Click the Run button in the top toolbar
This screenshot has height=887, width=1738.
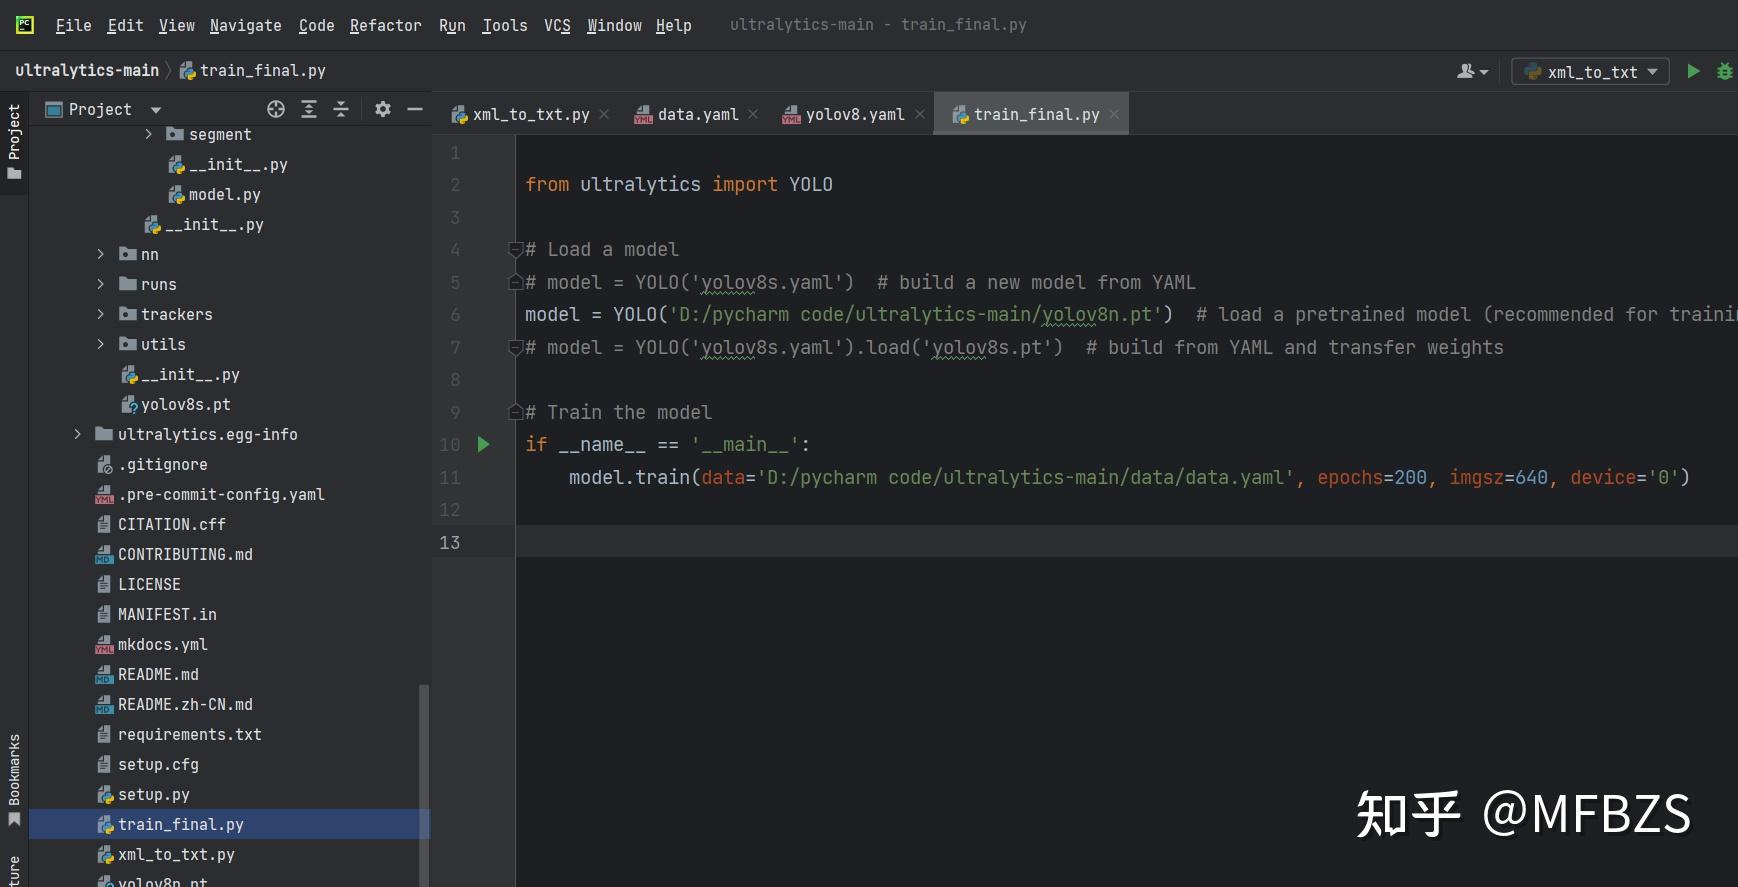[1693, 71]
